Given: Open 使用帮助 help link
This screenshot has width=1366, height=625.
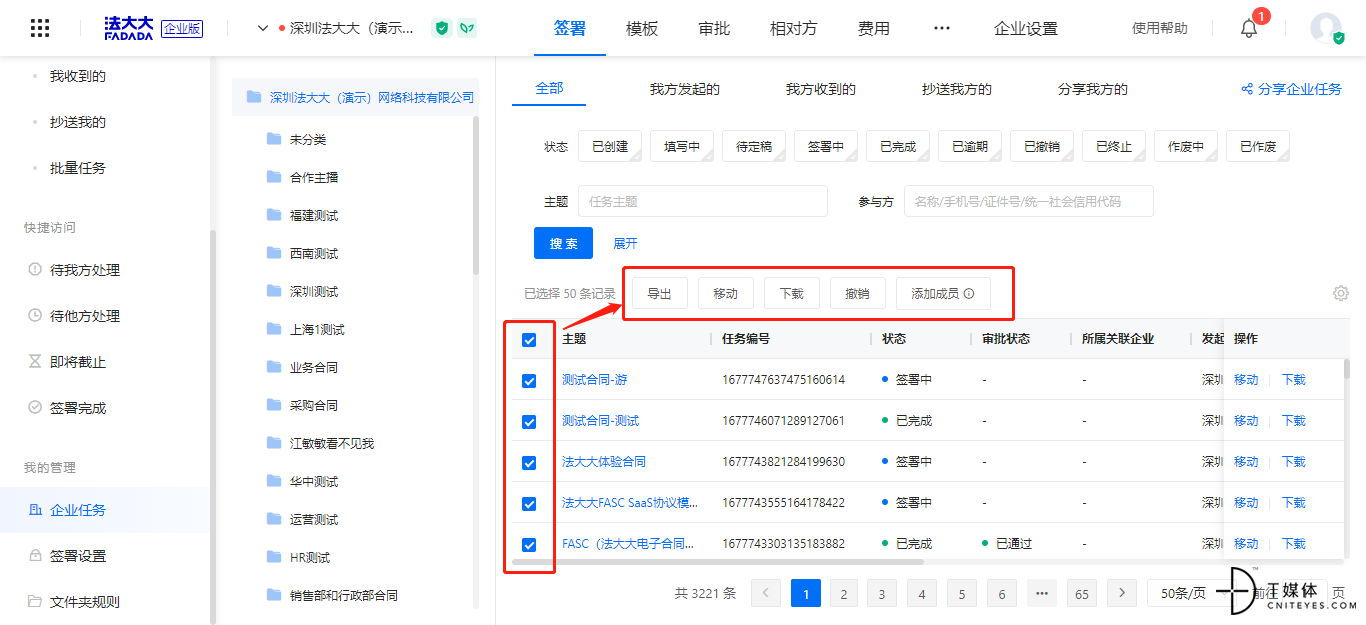Looking at the screenshot, I should click(x=1160, y=28).
